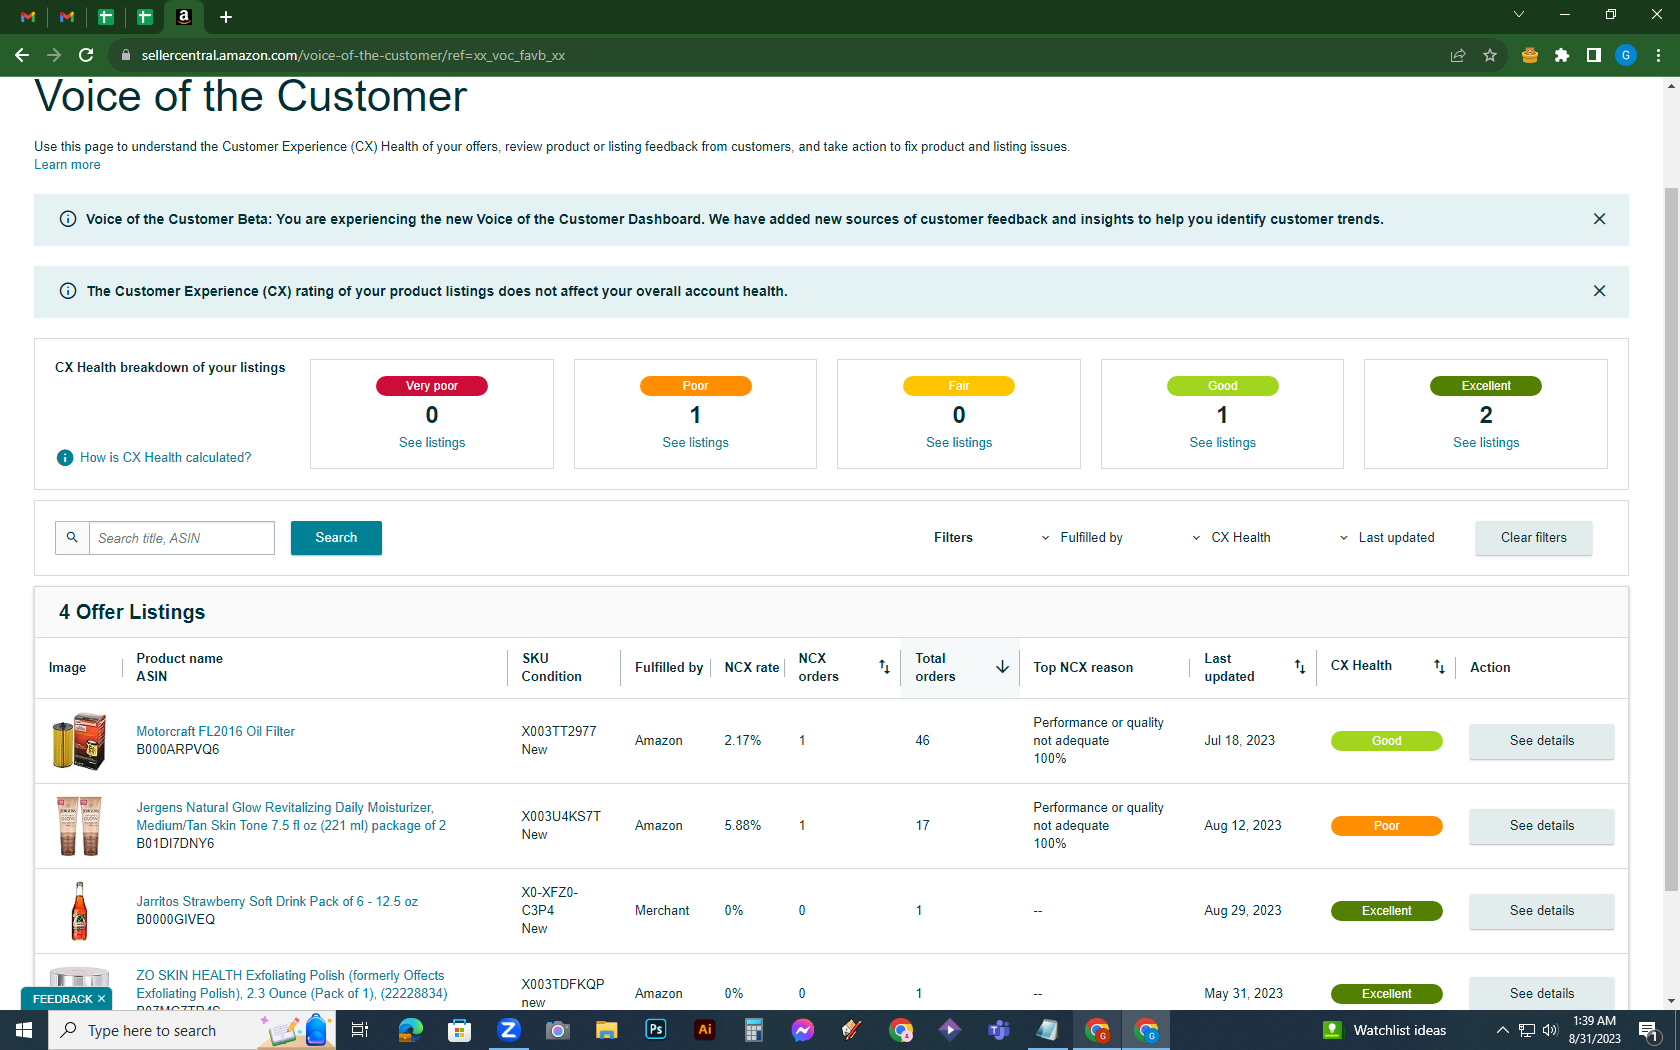The height and width of the screenshot is (1050, 1680).
Task: Click the info icon beside How is CX Health calculated
Action: pyautogui.click(x=65, y=457)
